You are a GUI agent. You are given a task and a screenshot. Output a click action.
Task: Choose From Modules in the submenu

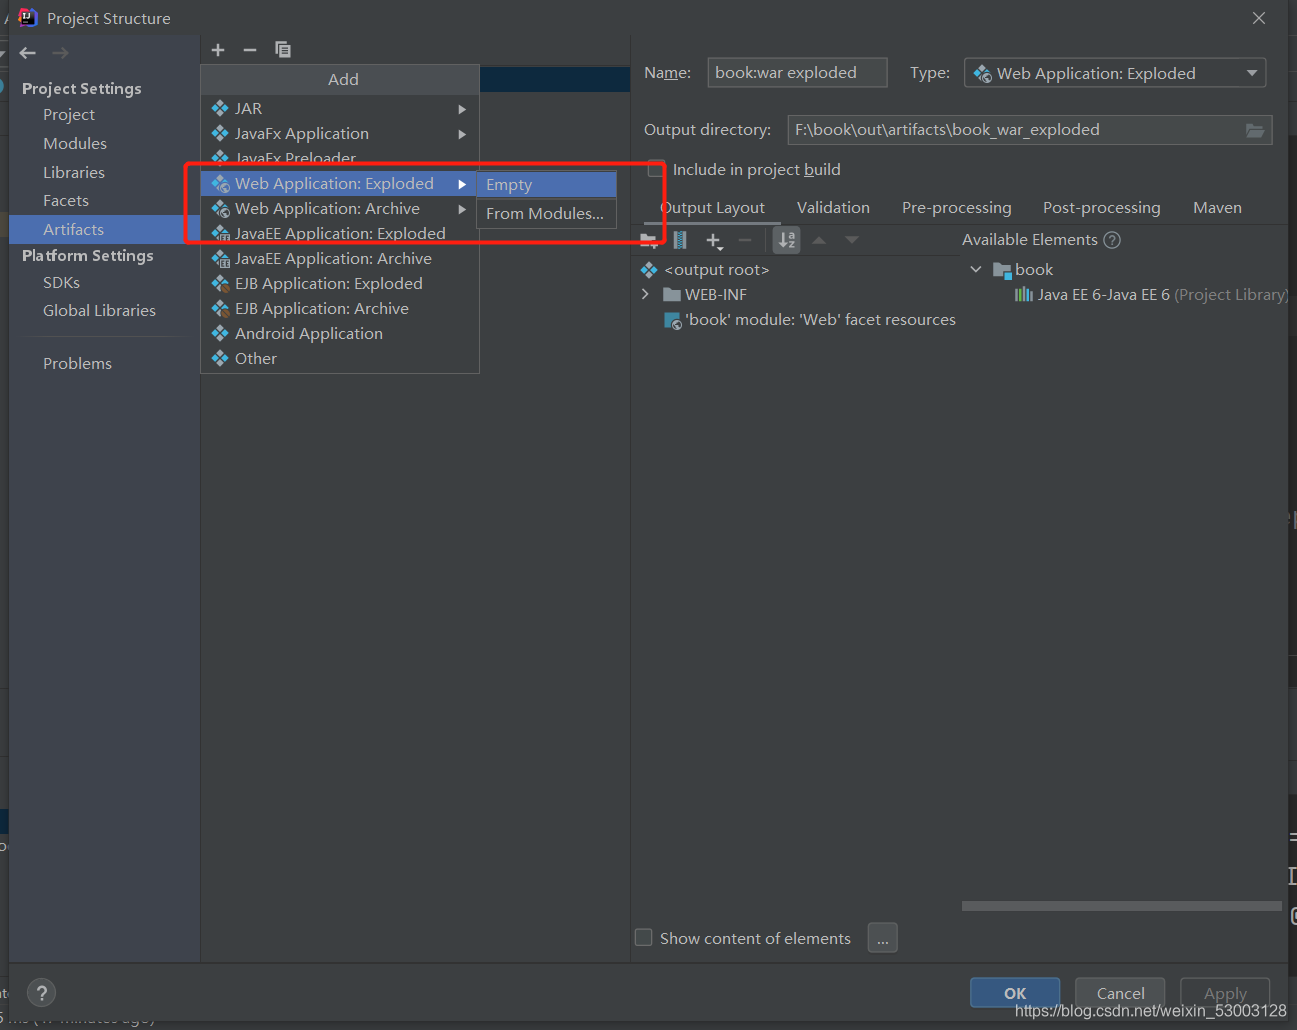[546, 213]
